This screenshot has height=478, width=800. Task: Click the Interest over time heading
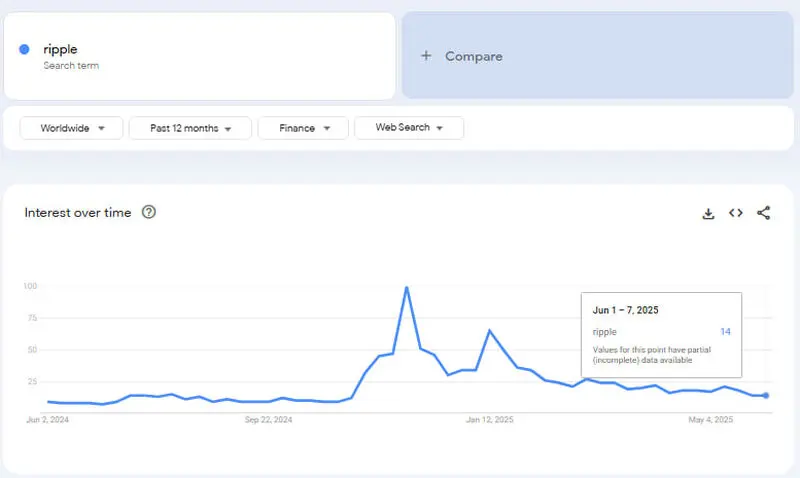(x=78, y=213)
